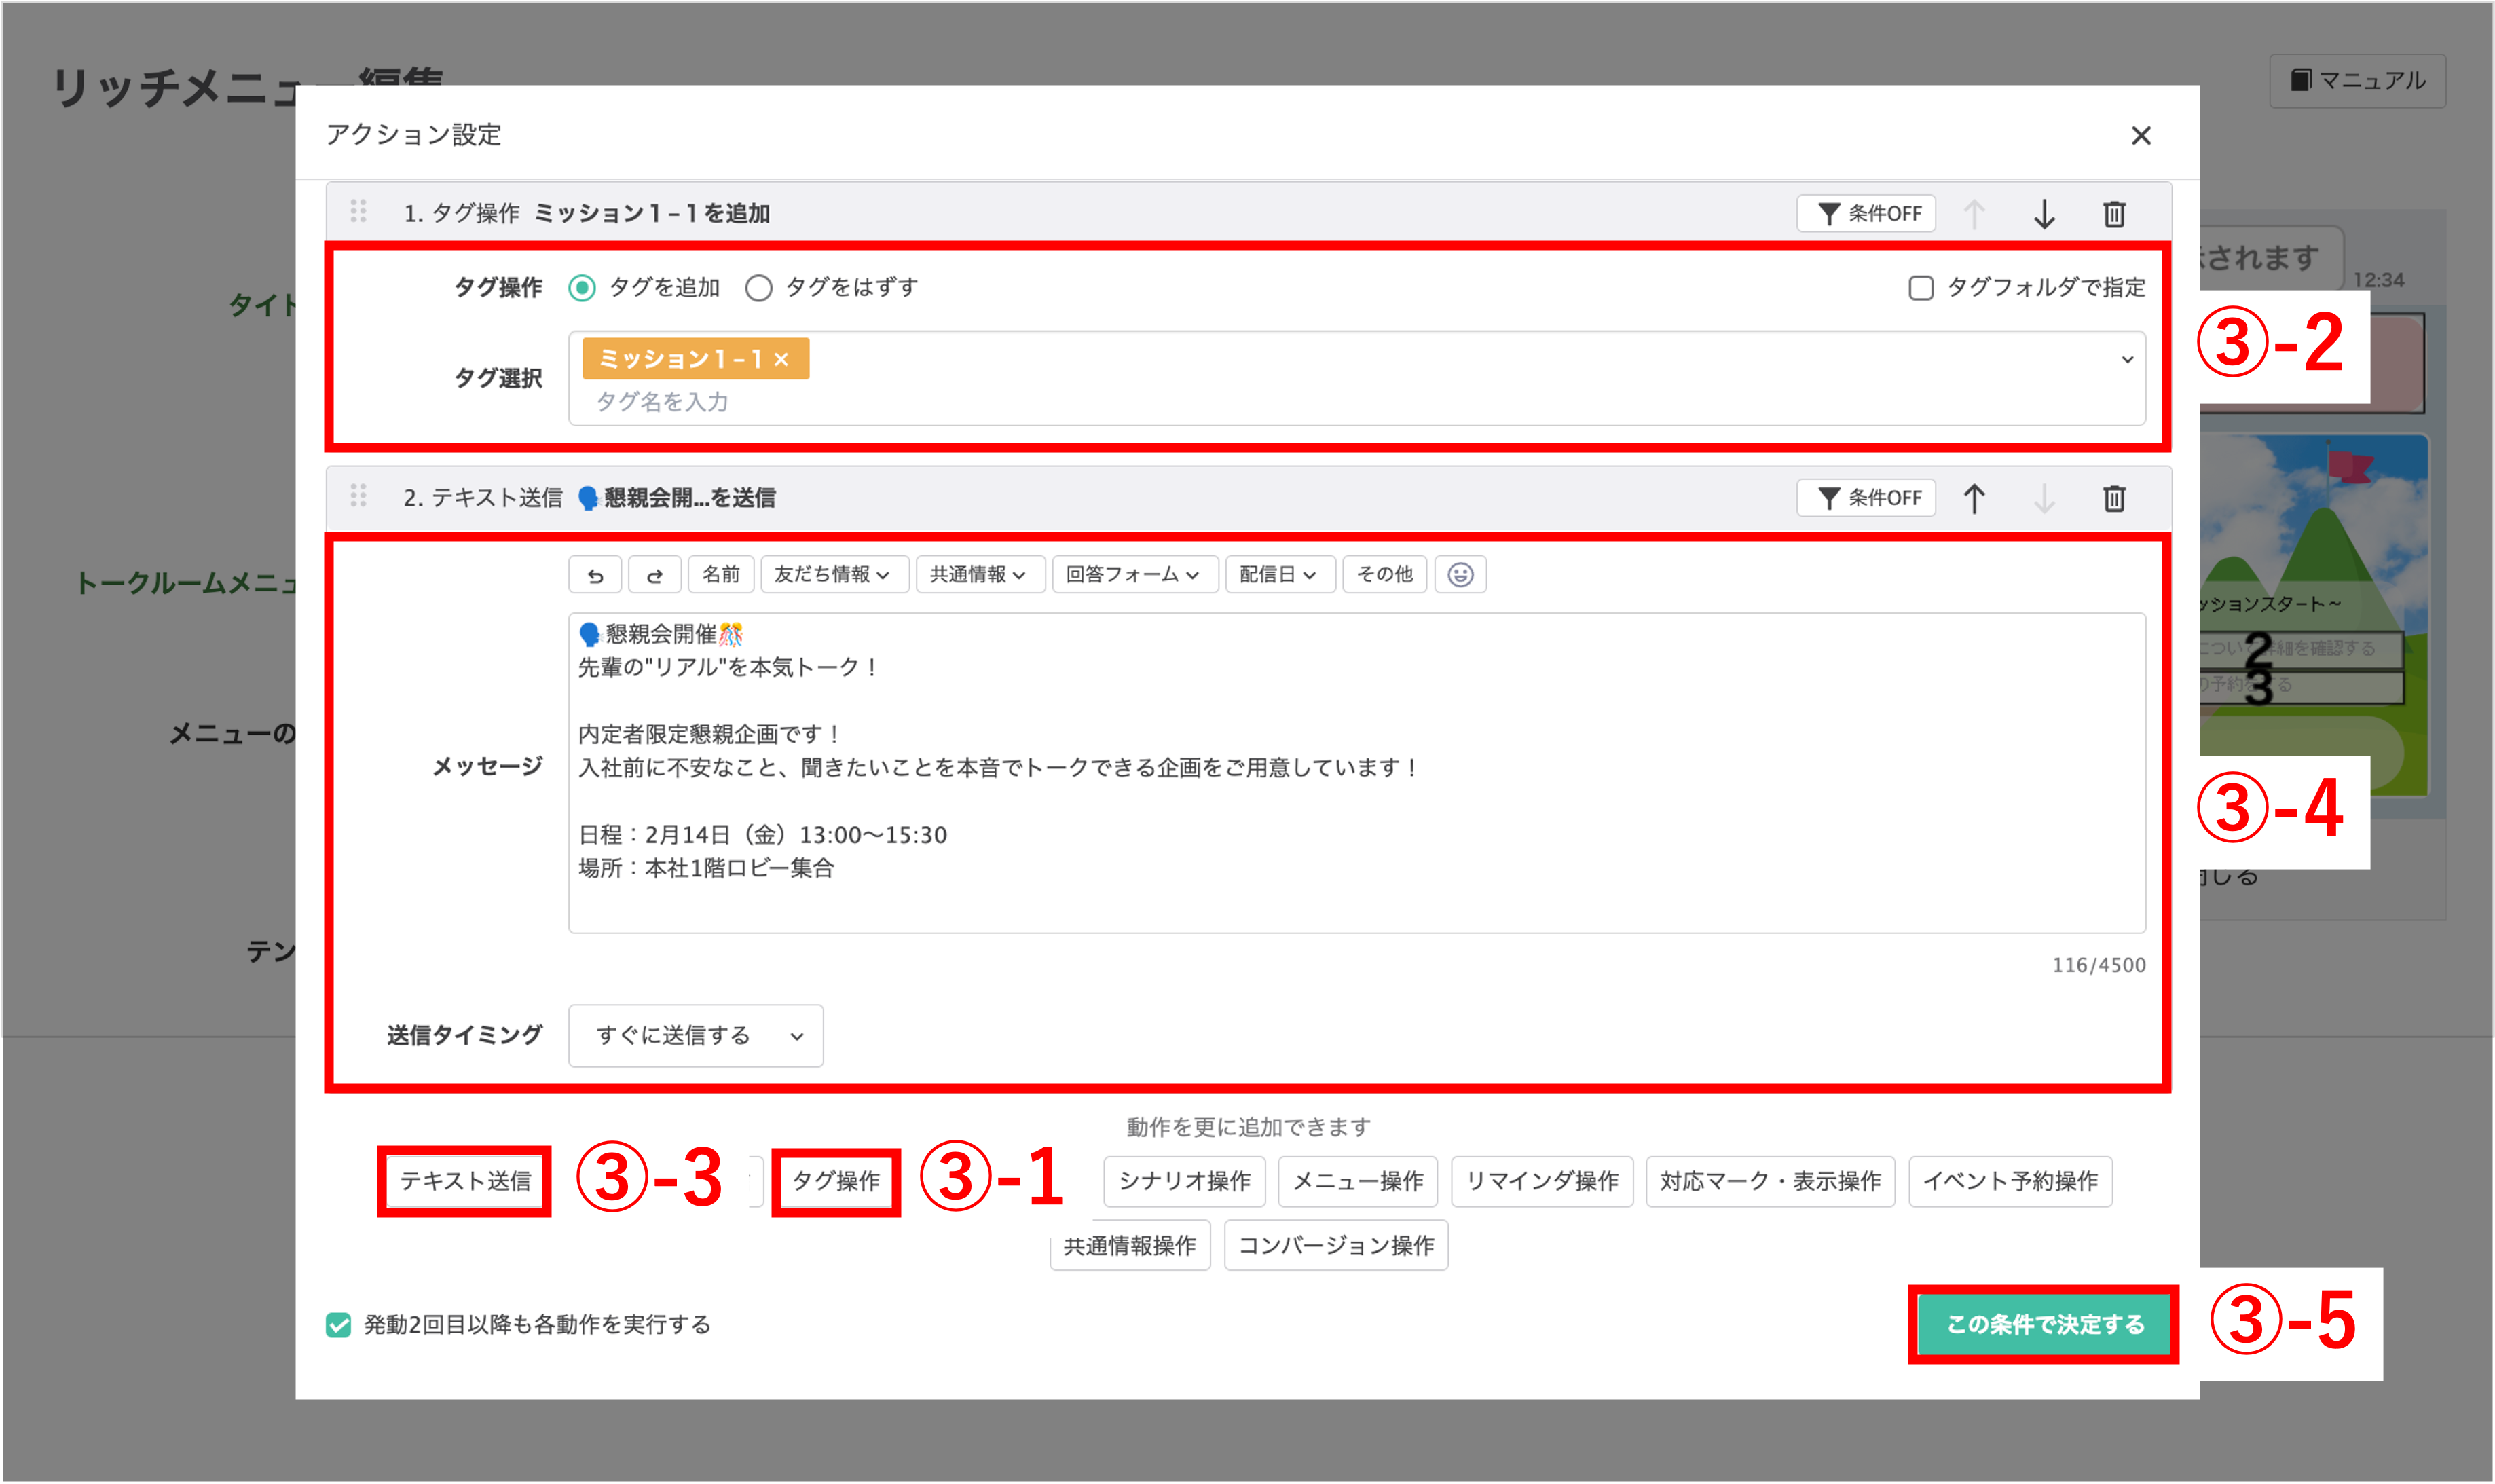The image size is (2495, 1484).
Task: Toggle 条件OFF filter on action 1
Action: point(1866,214)
